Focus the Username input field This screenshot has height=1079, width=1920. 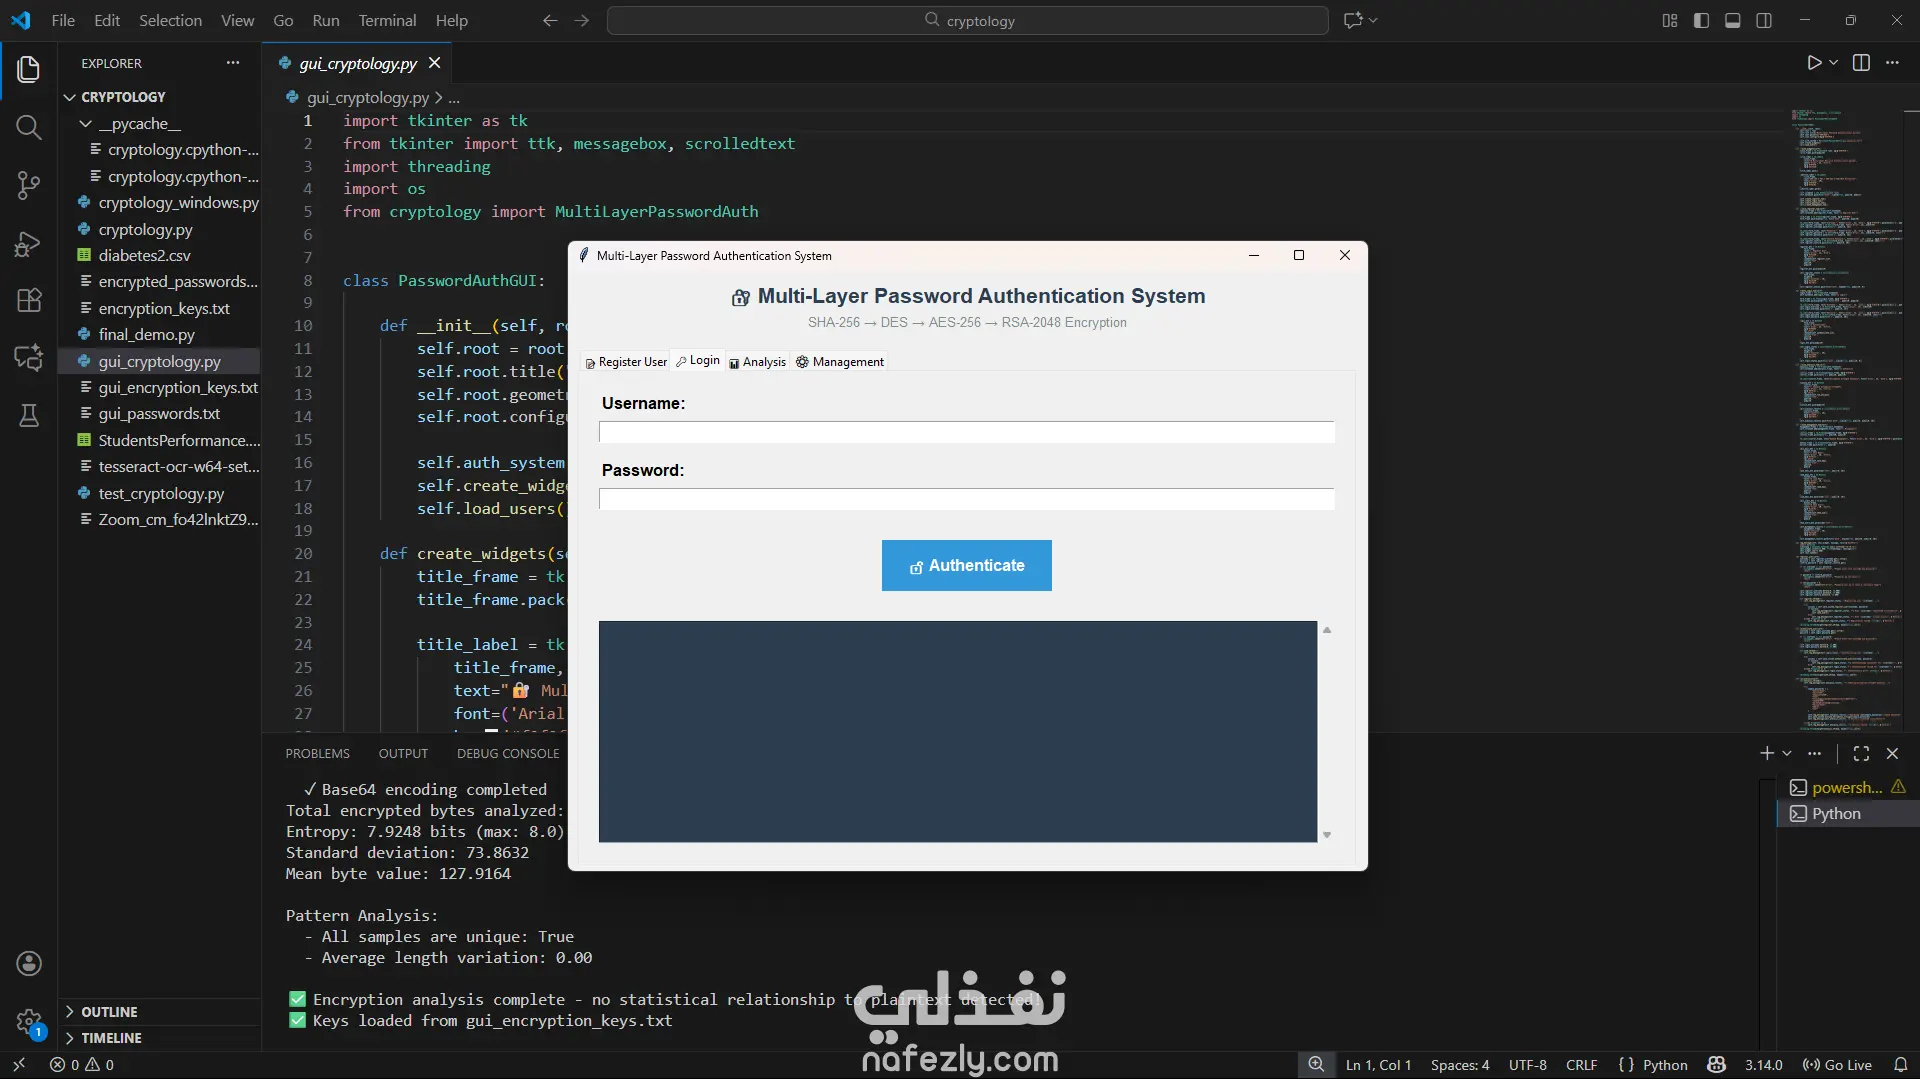point(967,432)
